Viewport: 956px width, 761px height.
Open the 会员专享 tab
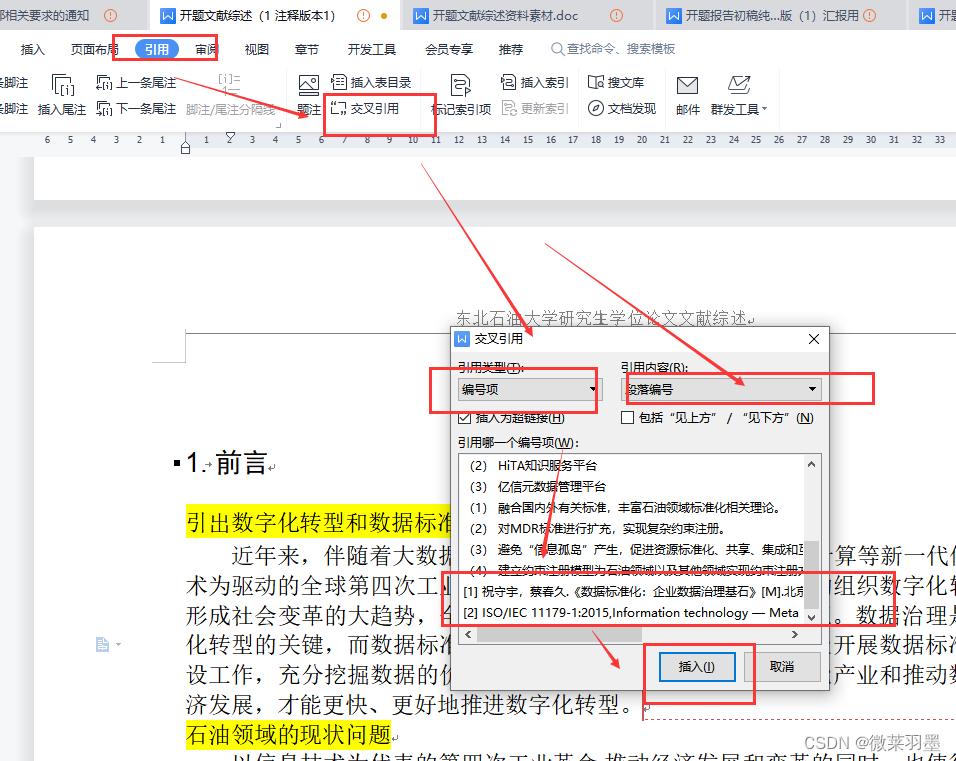coord(449,49)
